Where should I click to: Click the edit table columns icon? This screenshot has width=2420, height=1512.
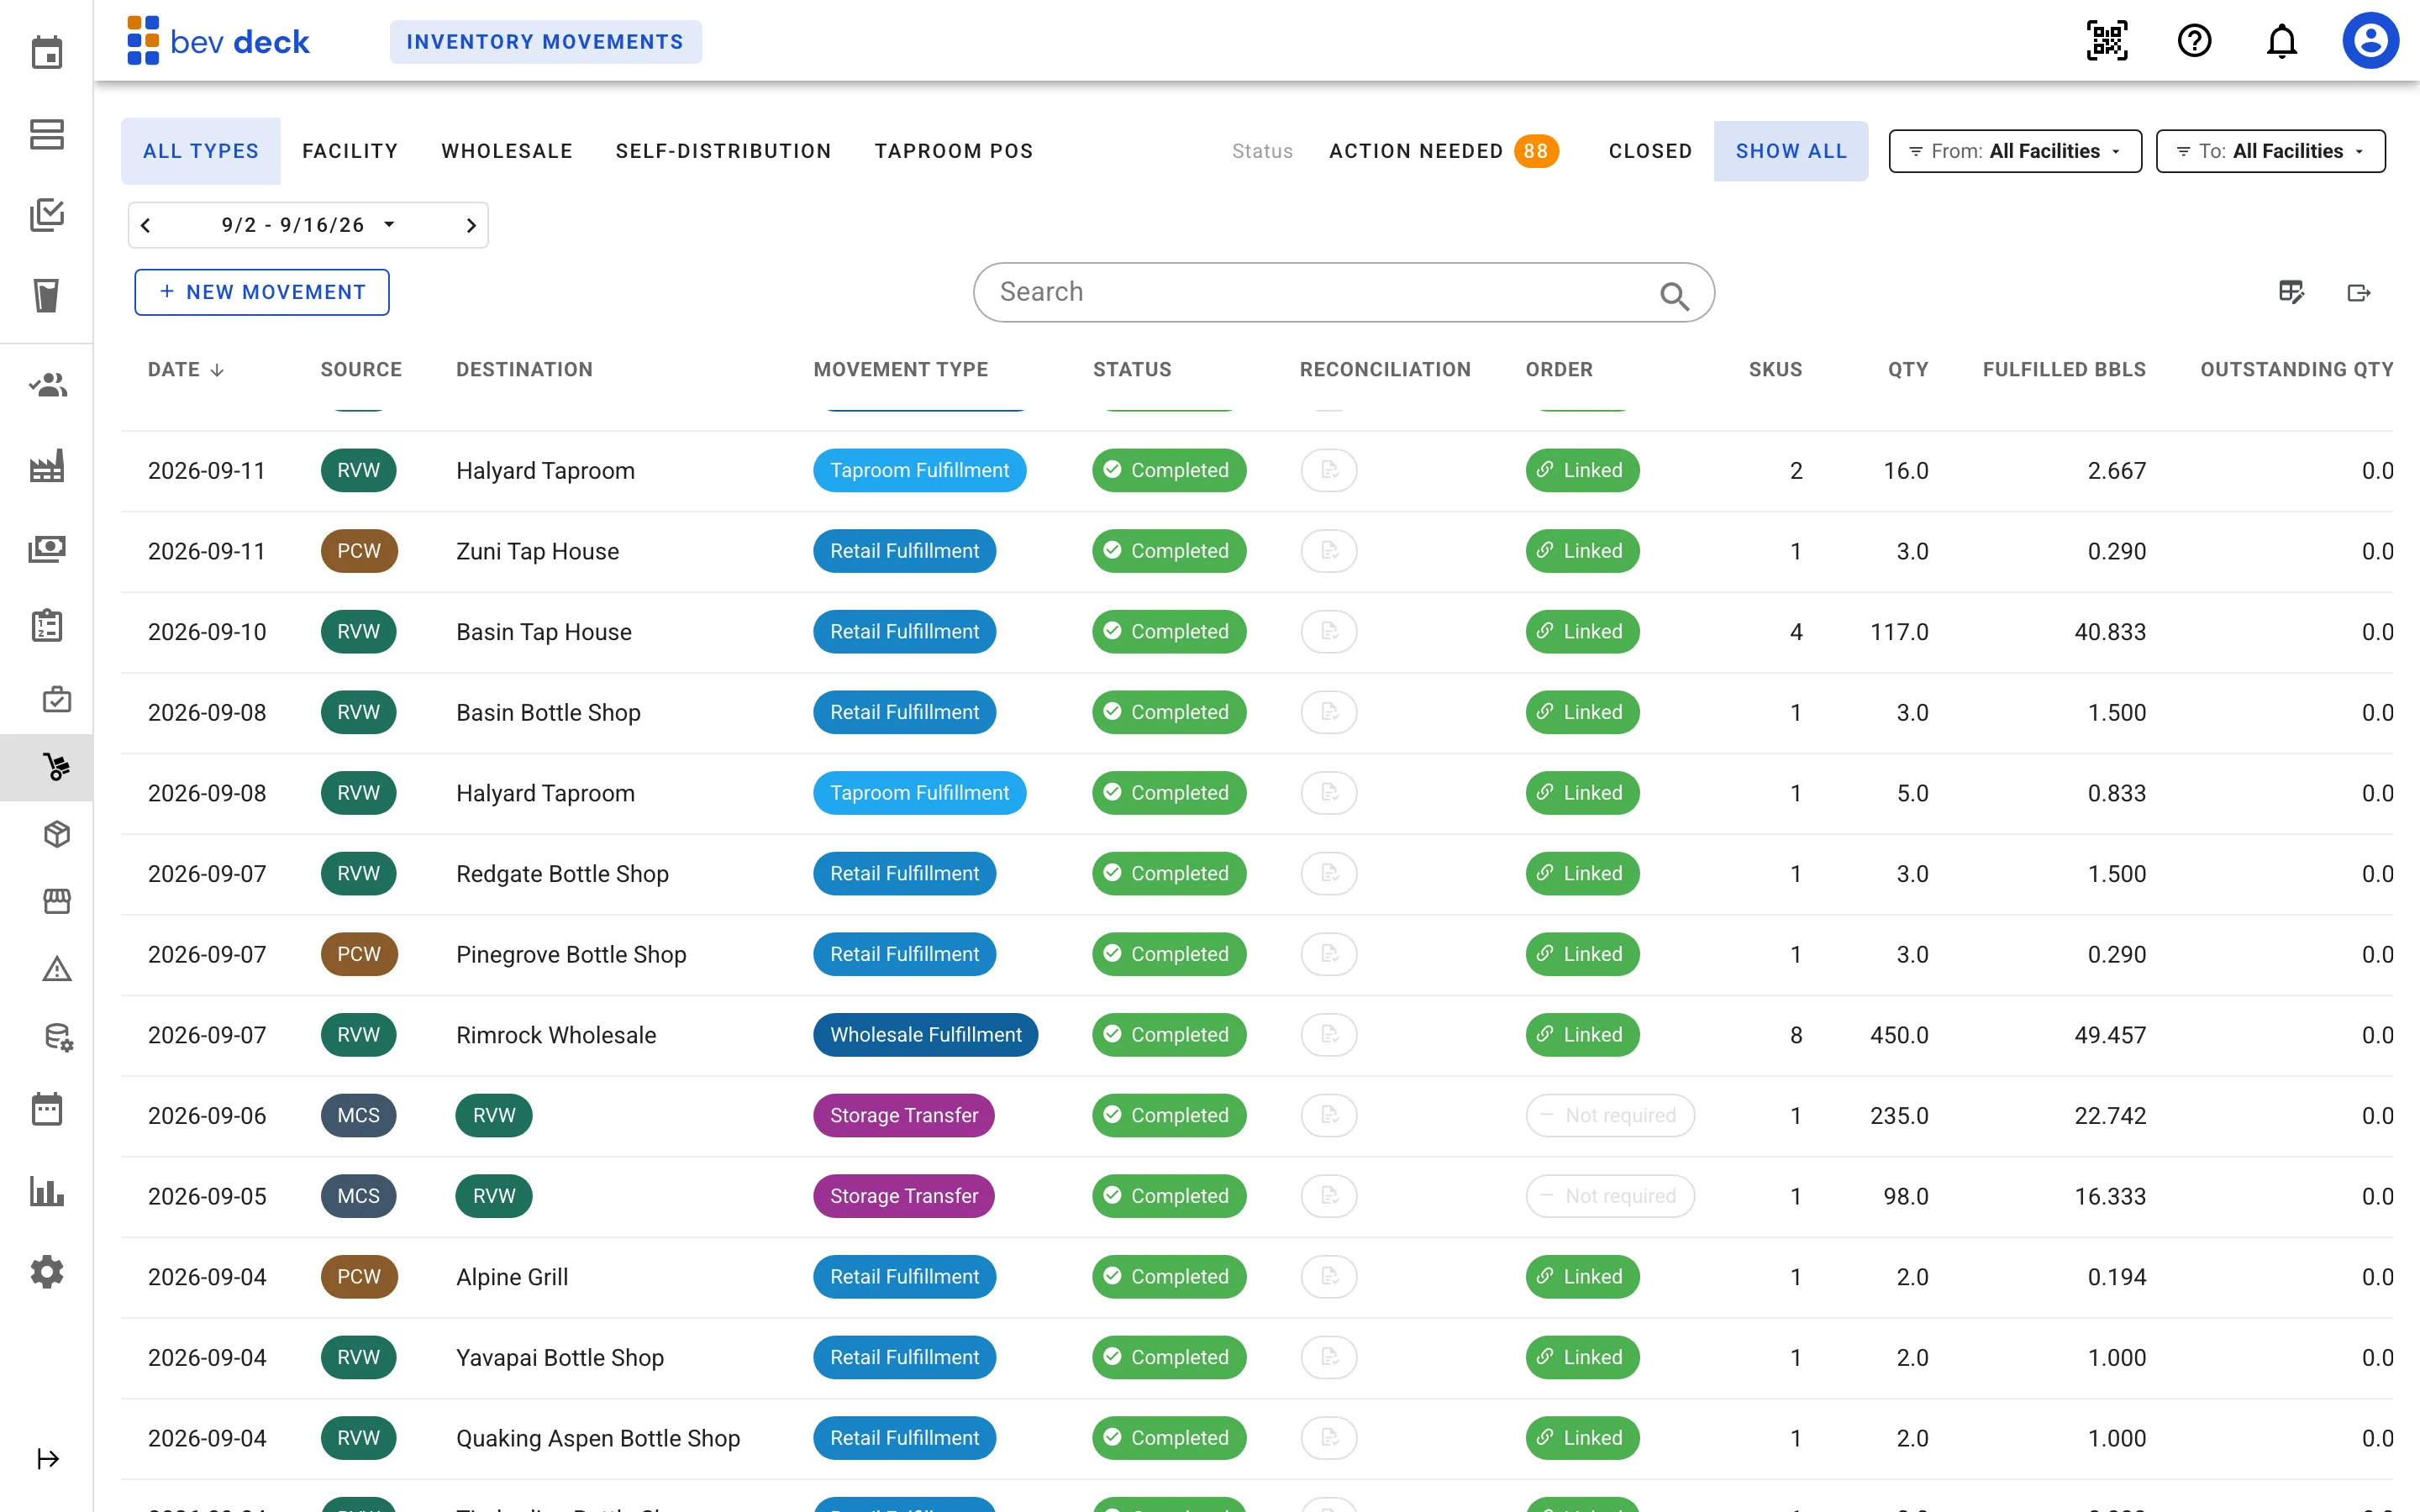pos(2291,292)
